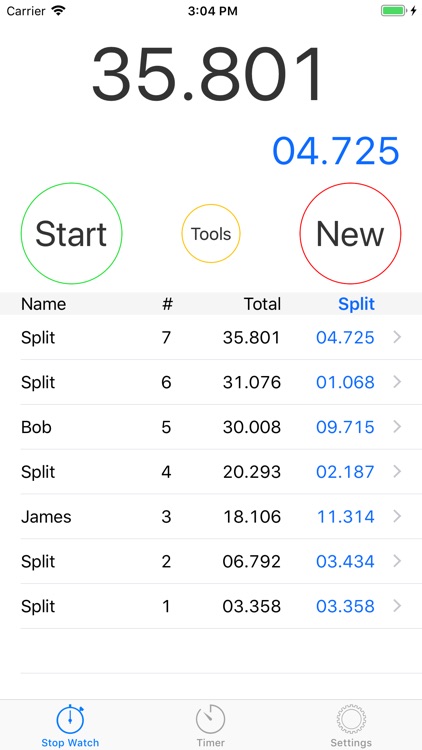Select the Name column header
Screen dimensions: 422x750
coord(44,304)
